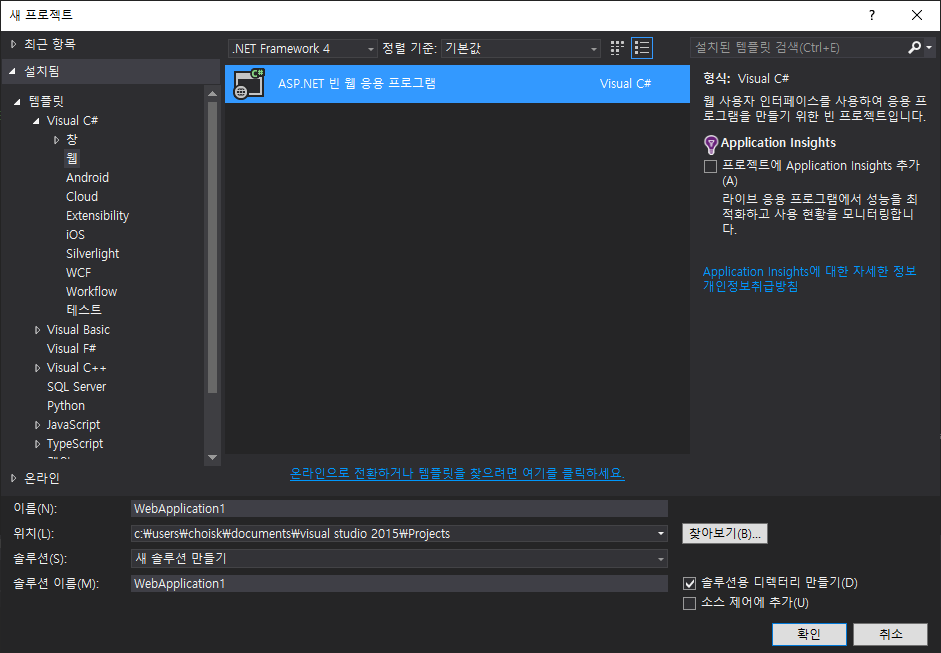Open Application Insights more information link
This screenshot has height=653, width=941.
(x=810, y=271)
